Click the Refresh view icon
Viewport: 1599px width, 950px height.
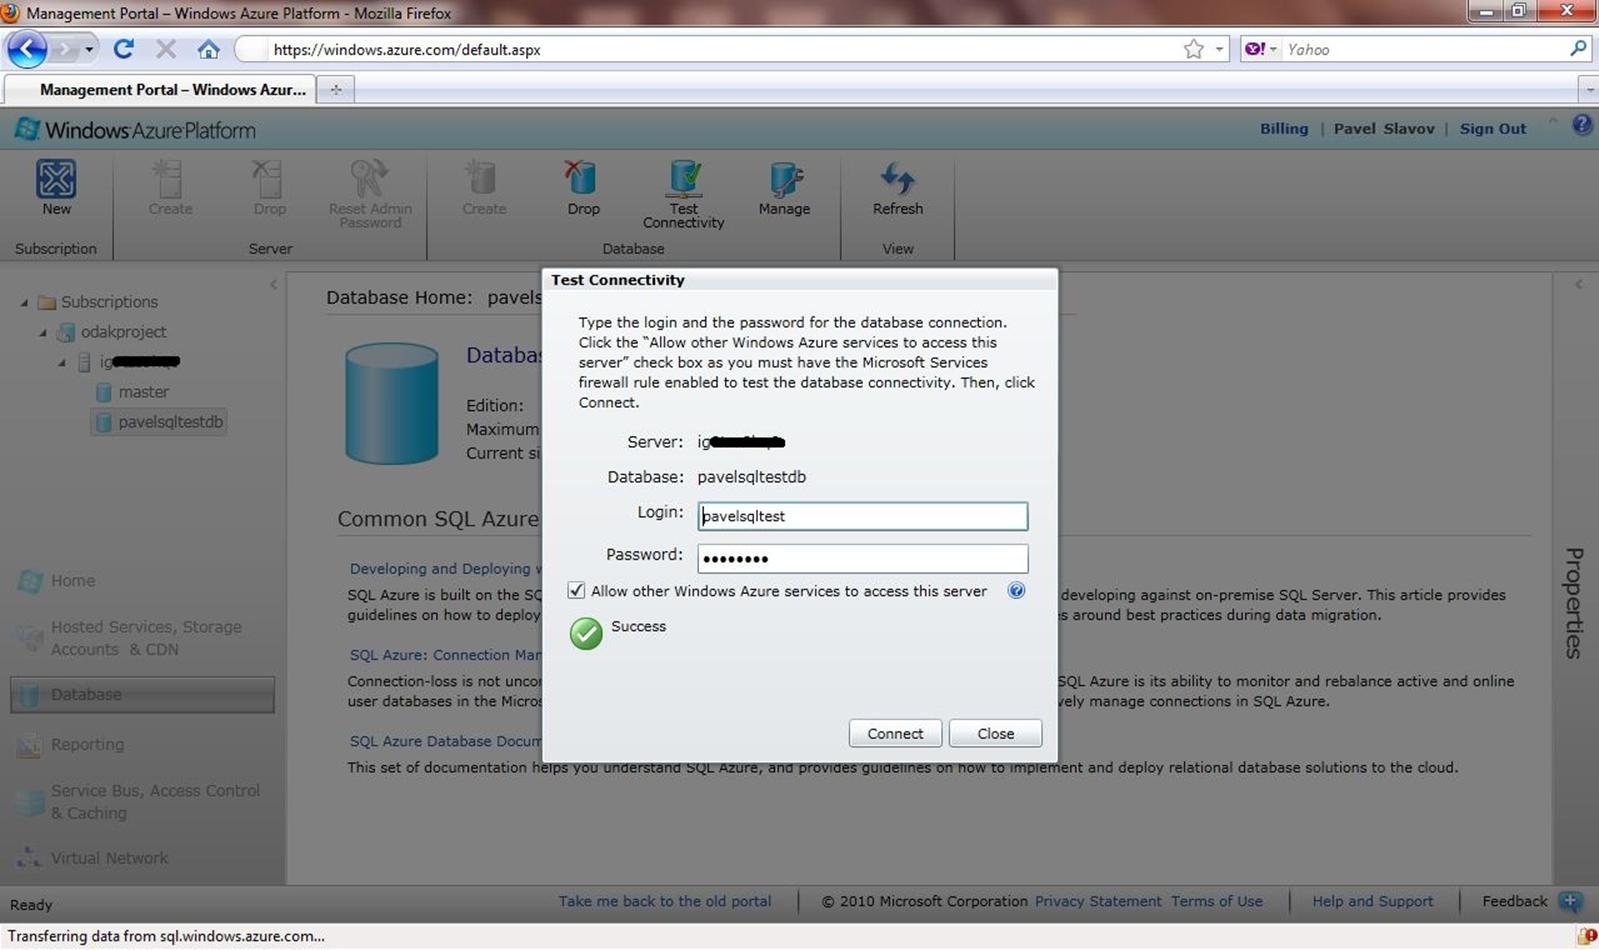[x=897, y=180]
